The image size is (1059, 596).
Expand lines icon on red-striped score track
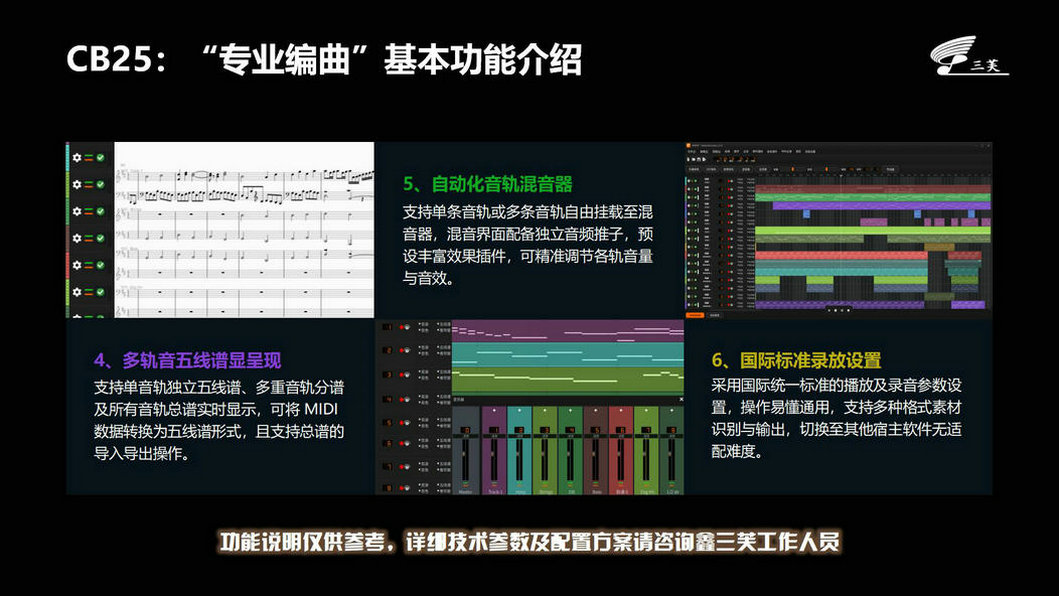coord(88,265)
